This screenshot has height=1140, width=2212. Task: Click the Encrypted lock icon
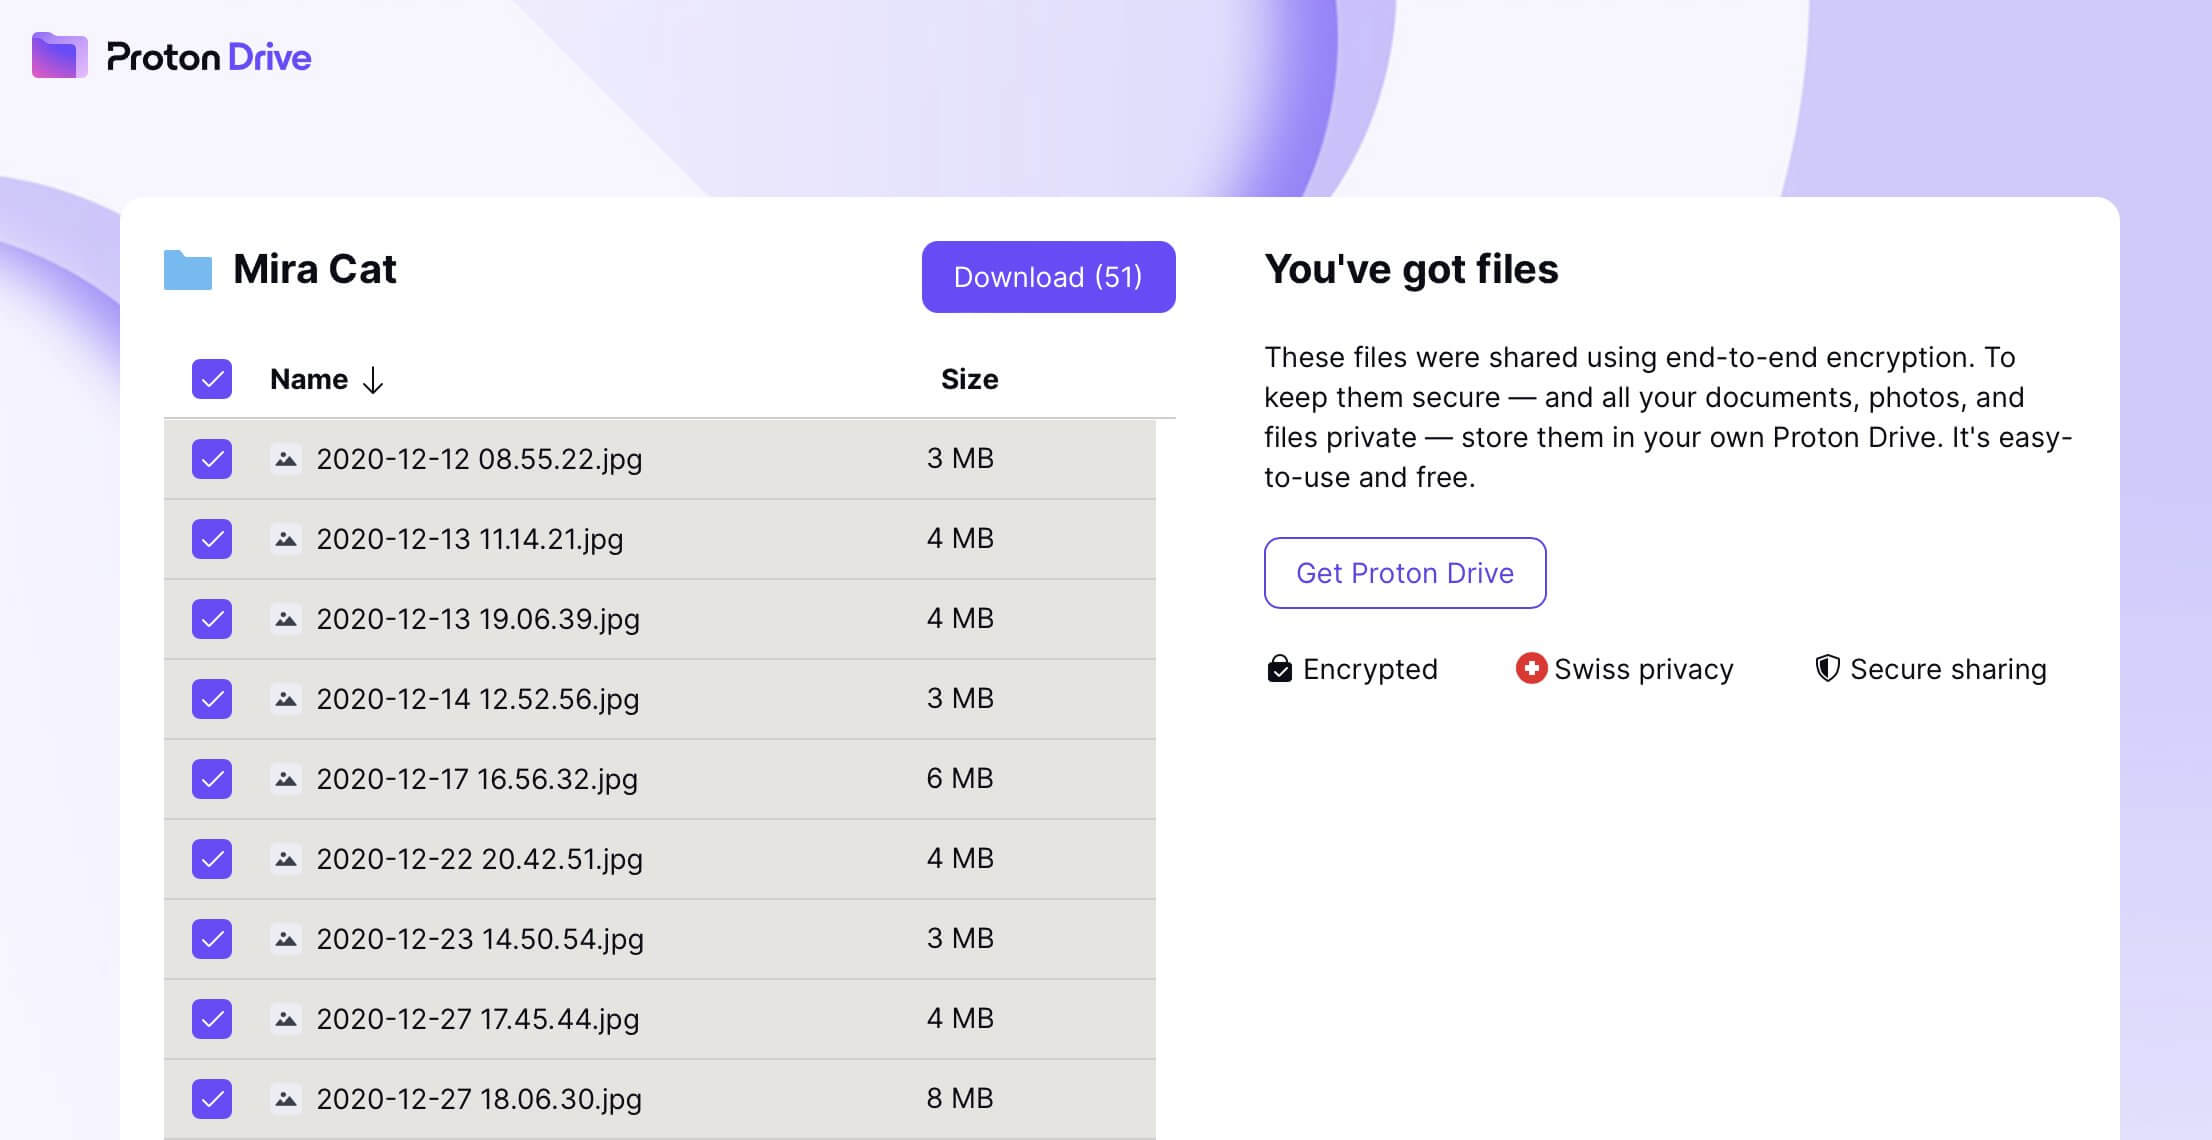click(x=1279, y=668)
